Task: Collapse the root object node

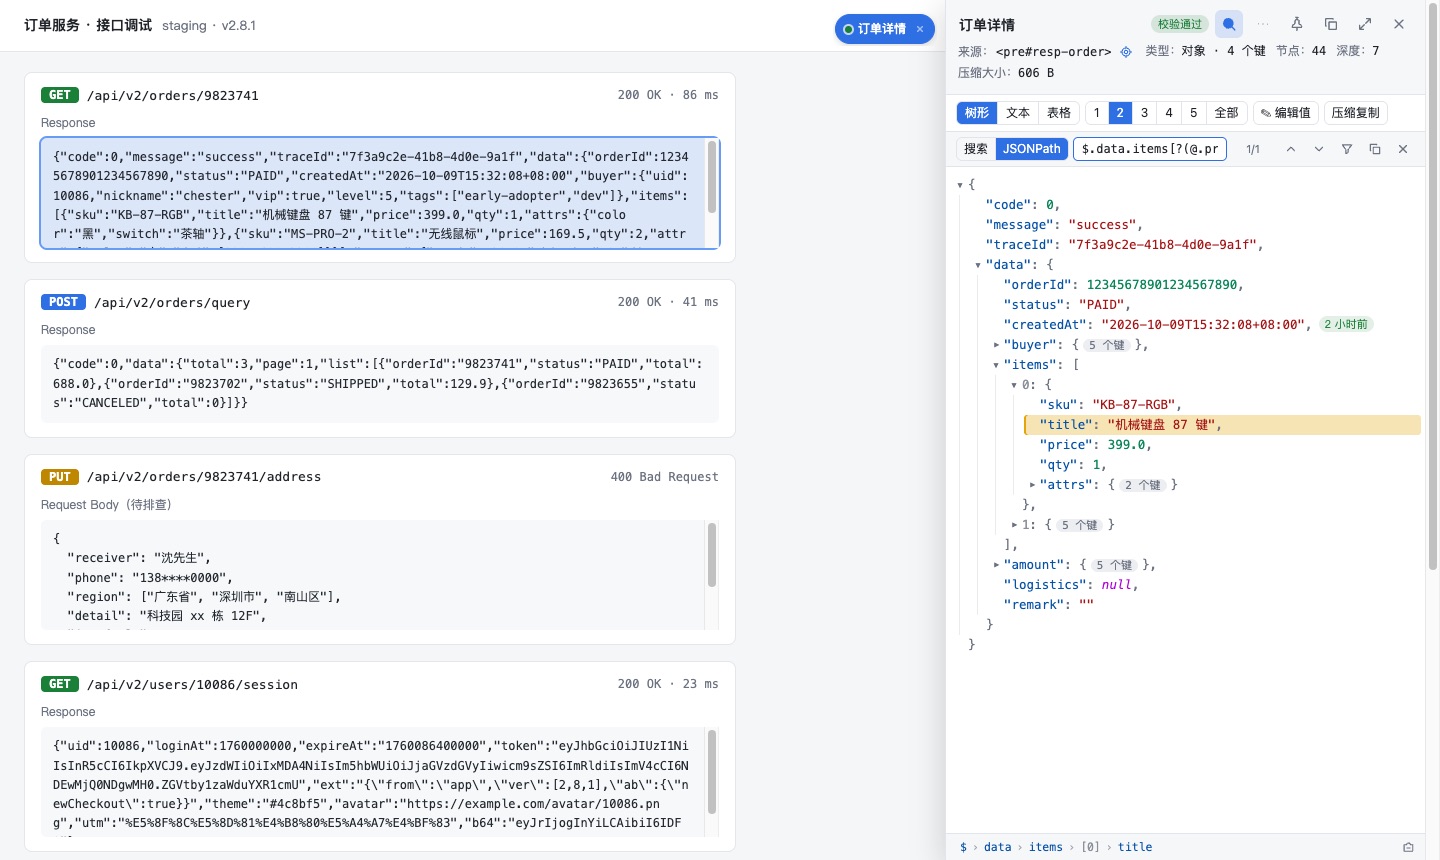Action: [x=960, y=185]
